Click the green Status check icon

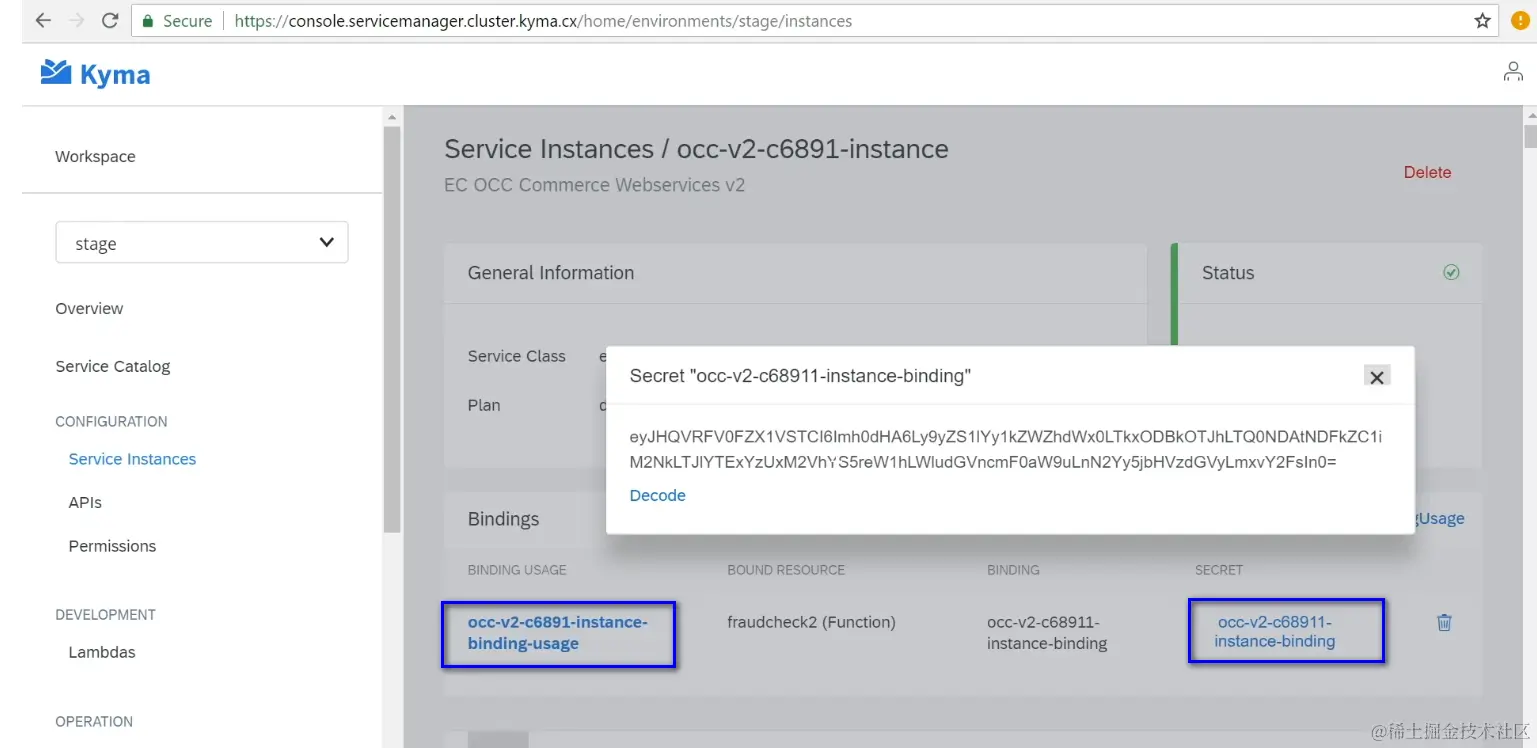click(x=1451, y=272)
